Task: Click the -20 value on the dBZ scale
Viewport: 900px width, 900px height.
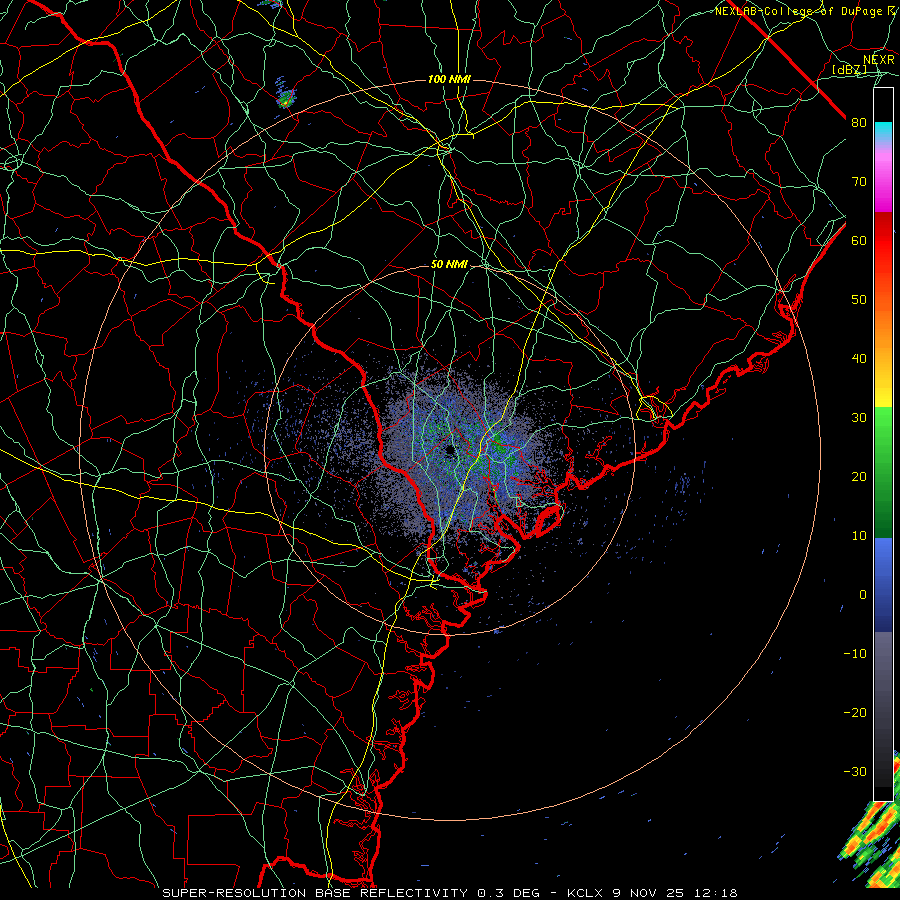Action: tap(855, 713)
